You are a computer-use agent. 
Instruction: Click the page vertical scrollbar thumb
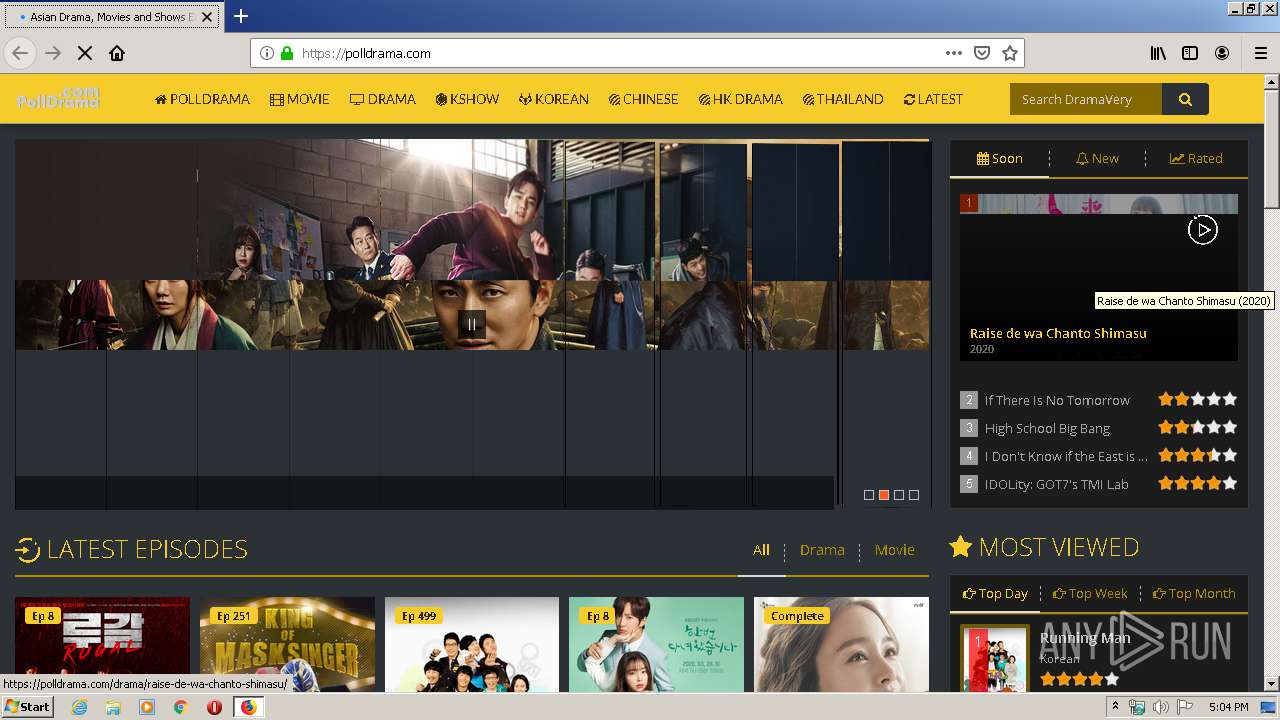coord(1271,150)
